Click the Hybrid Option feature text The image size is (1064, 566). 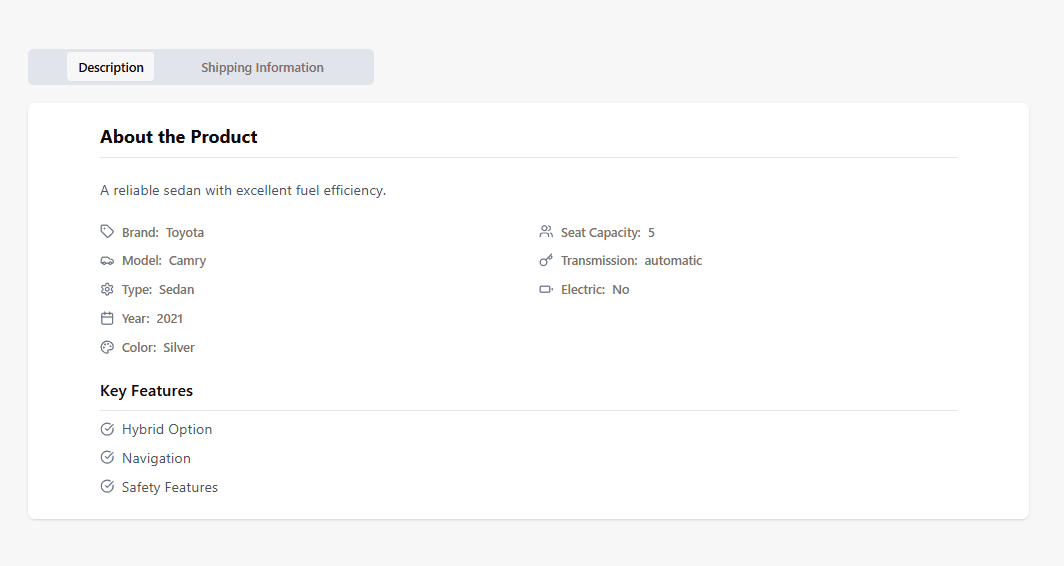(x=167, y=429)
